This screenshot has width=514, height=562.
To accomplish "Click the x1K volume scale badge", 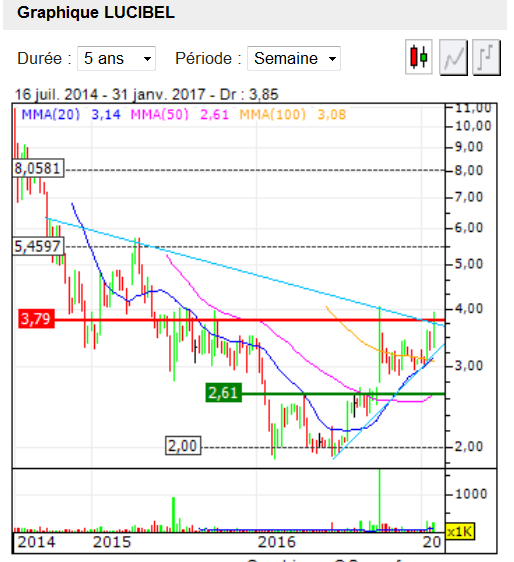I will click(460, 532).
